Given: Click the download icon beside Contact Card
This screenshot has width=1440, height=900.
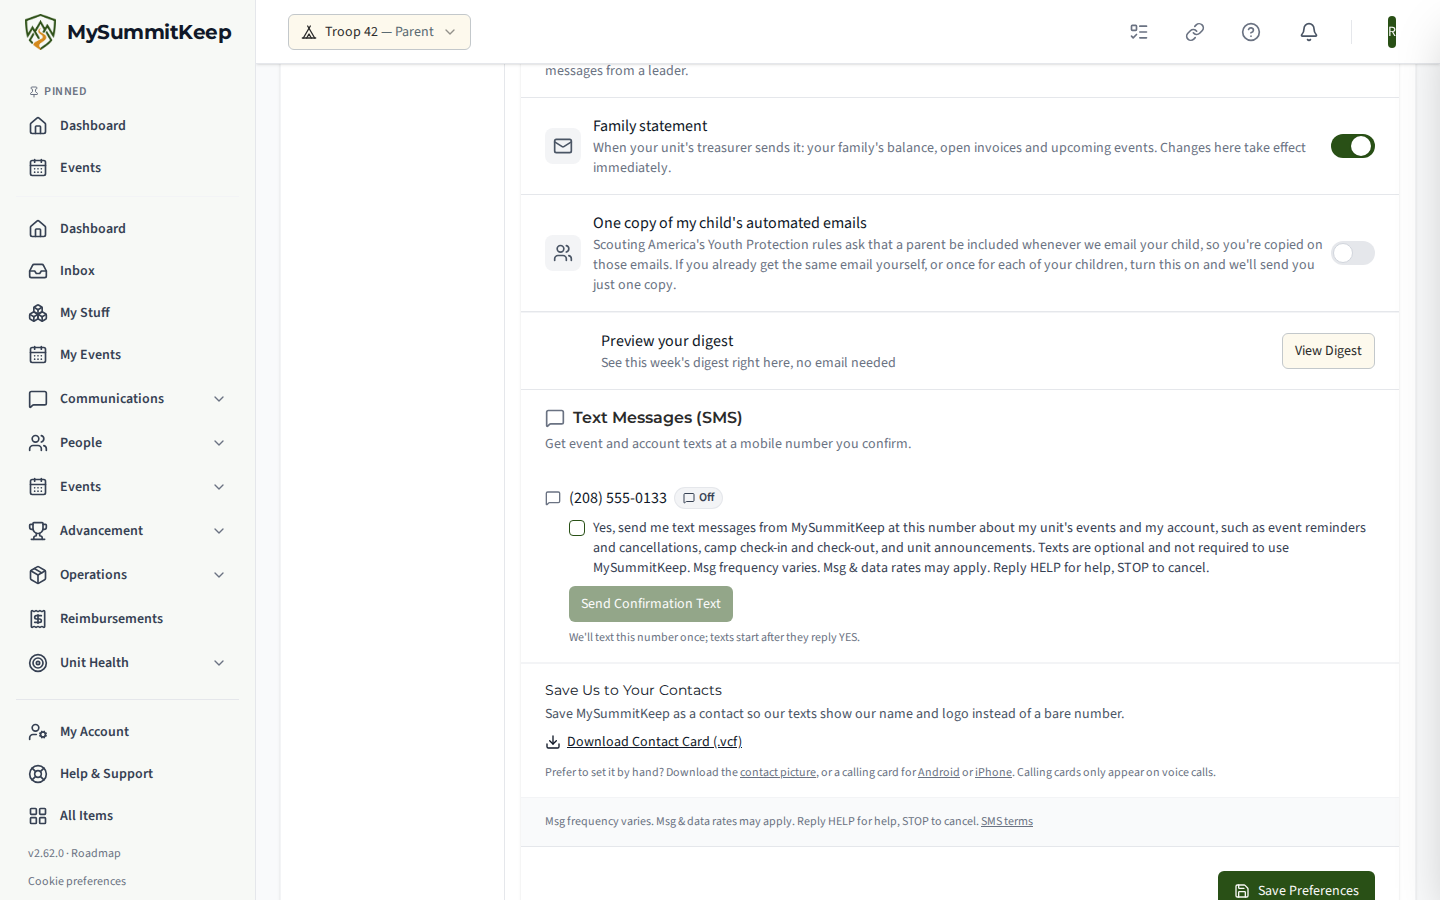Looking at the screenshot, I should 553,742.
